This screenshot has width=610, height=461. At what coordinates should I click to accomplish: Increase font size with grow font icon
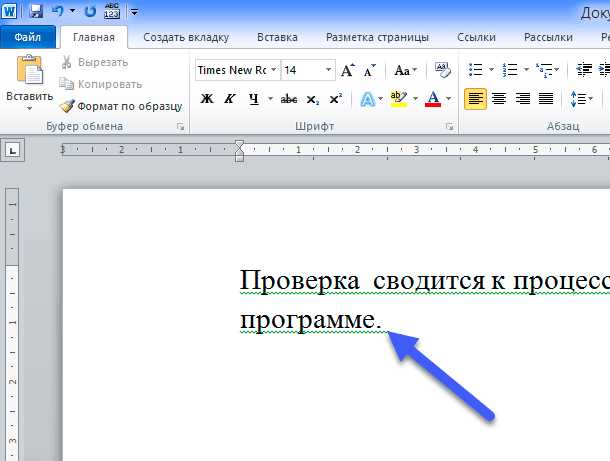347,71
